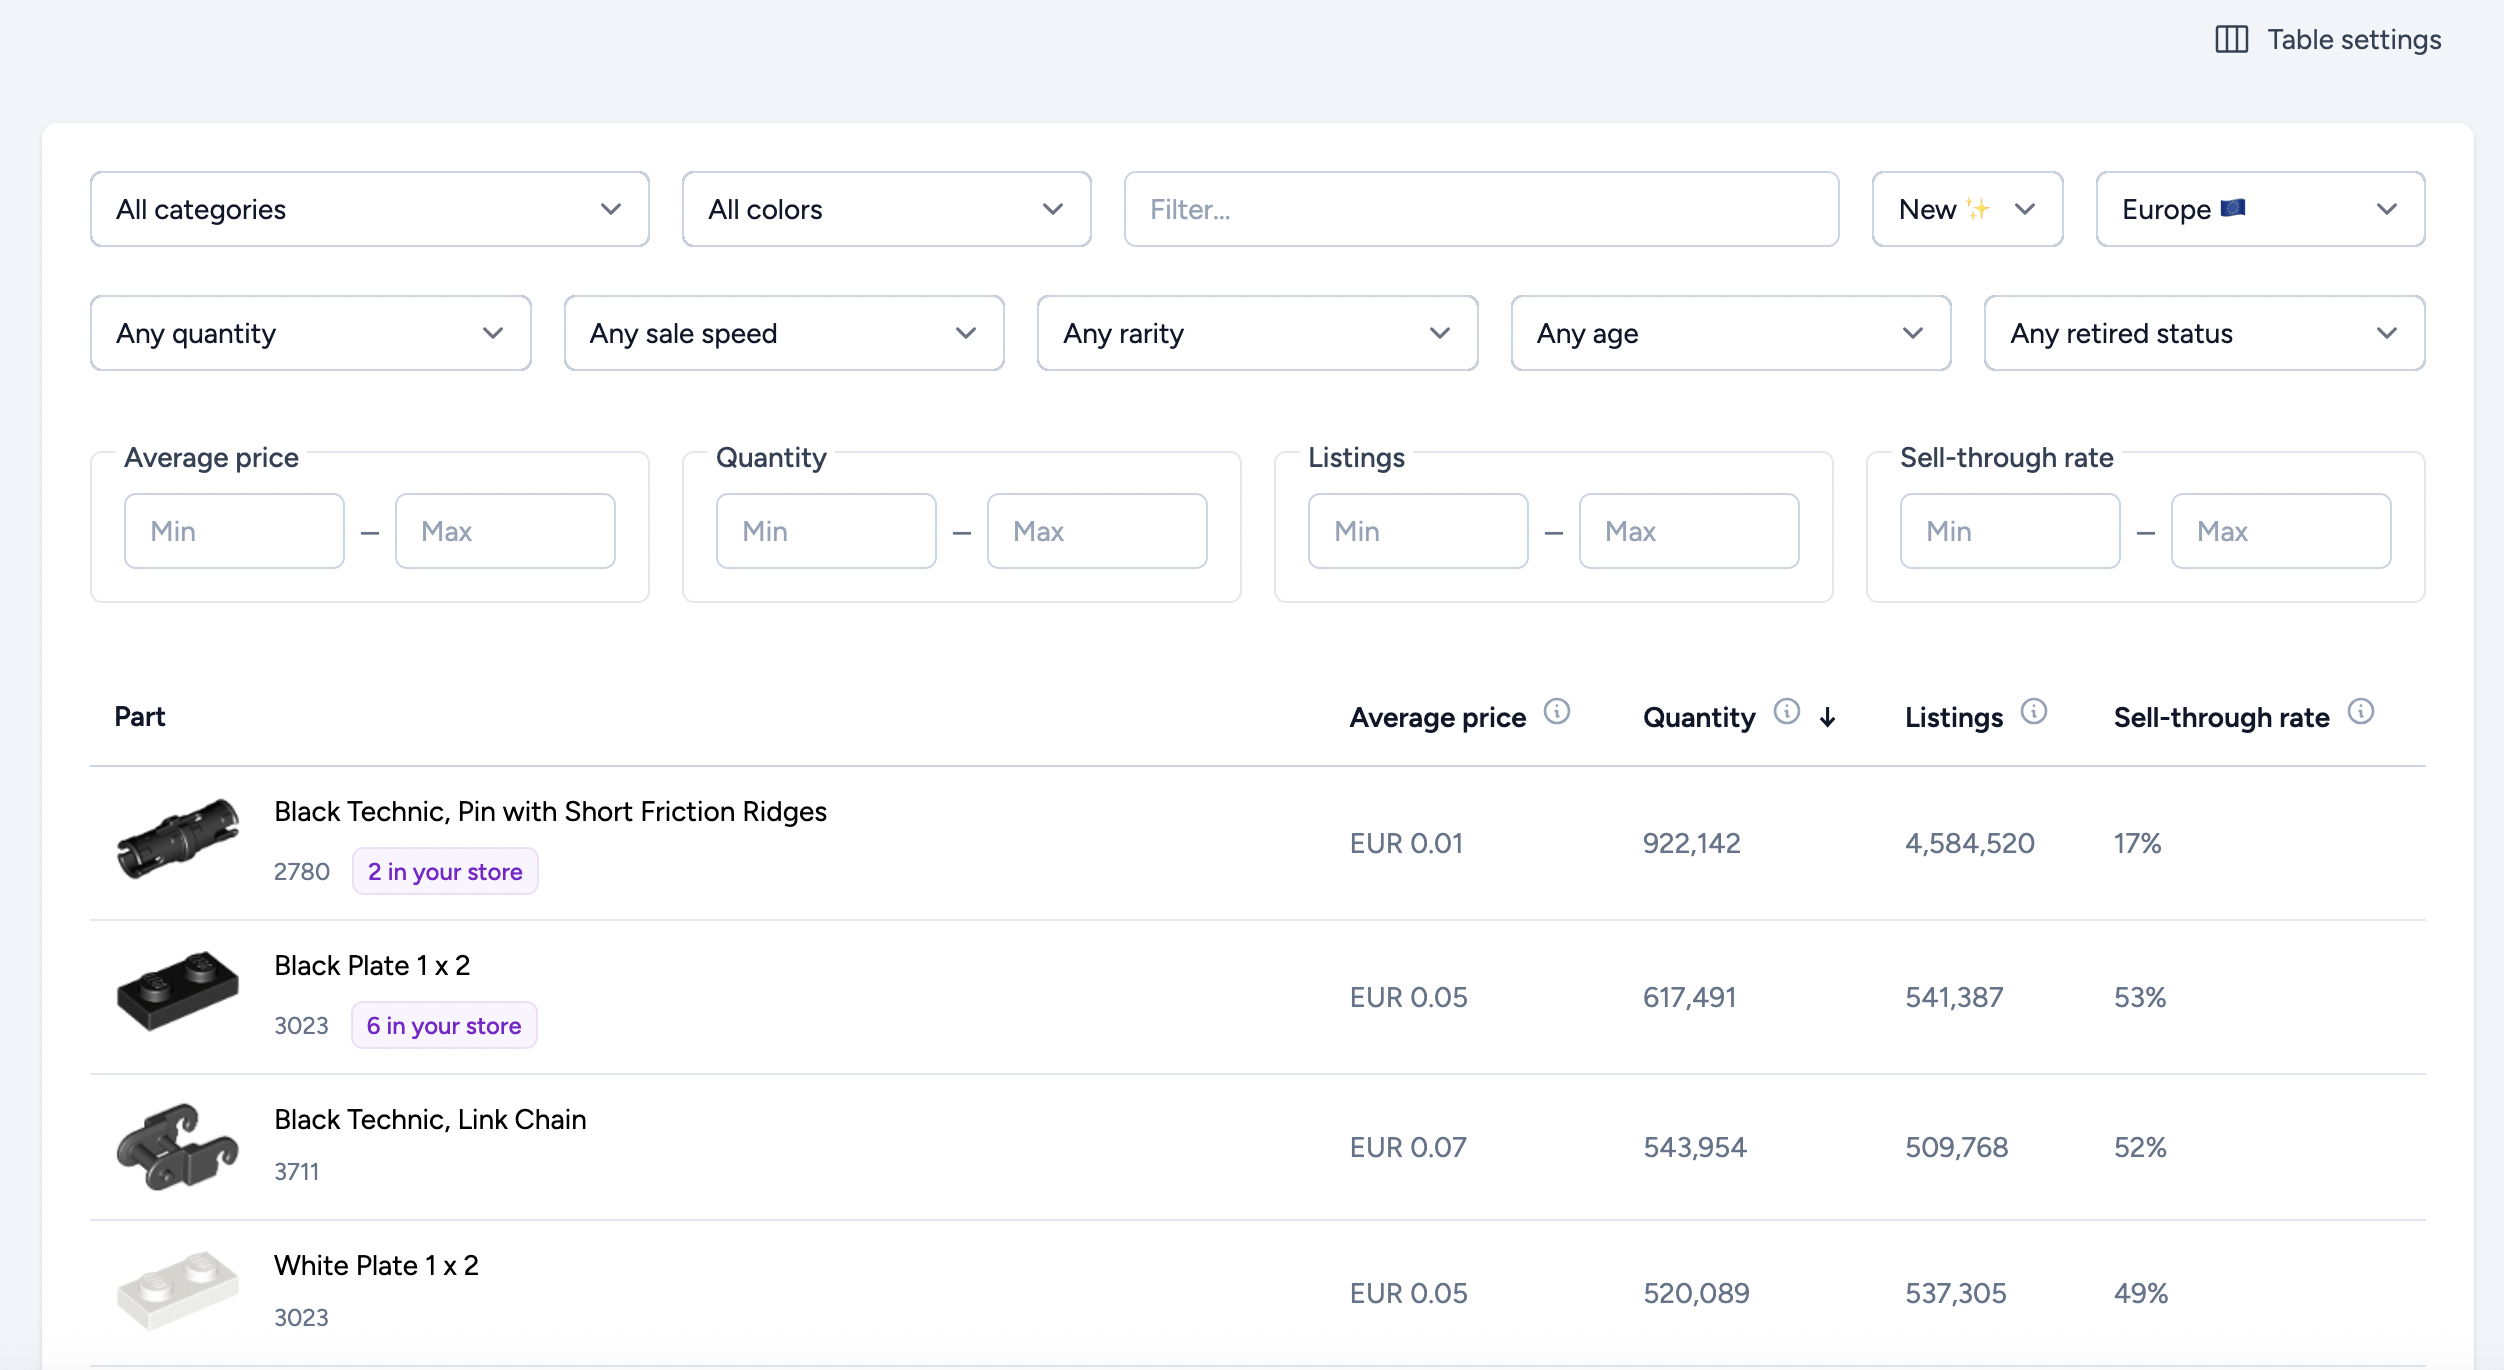Open the New condition dropdown
This screenshot has width=2504, height=1370.
coord(1967,209)
